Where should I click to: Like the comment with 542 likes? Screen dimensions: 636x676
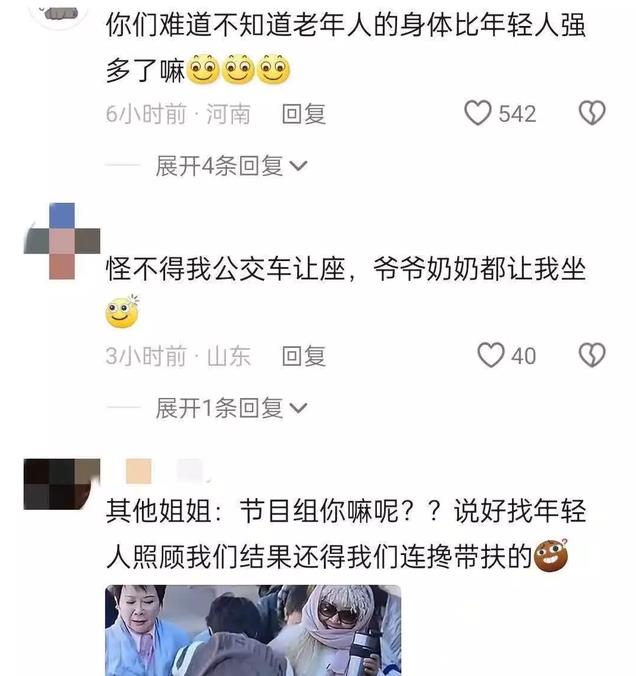pos(478,113)
